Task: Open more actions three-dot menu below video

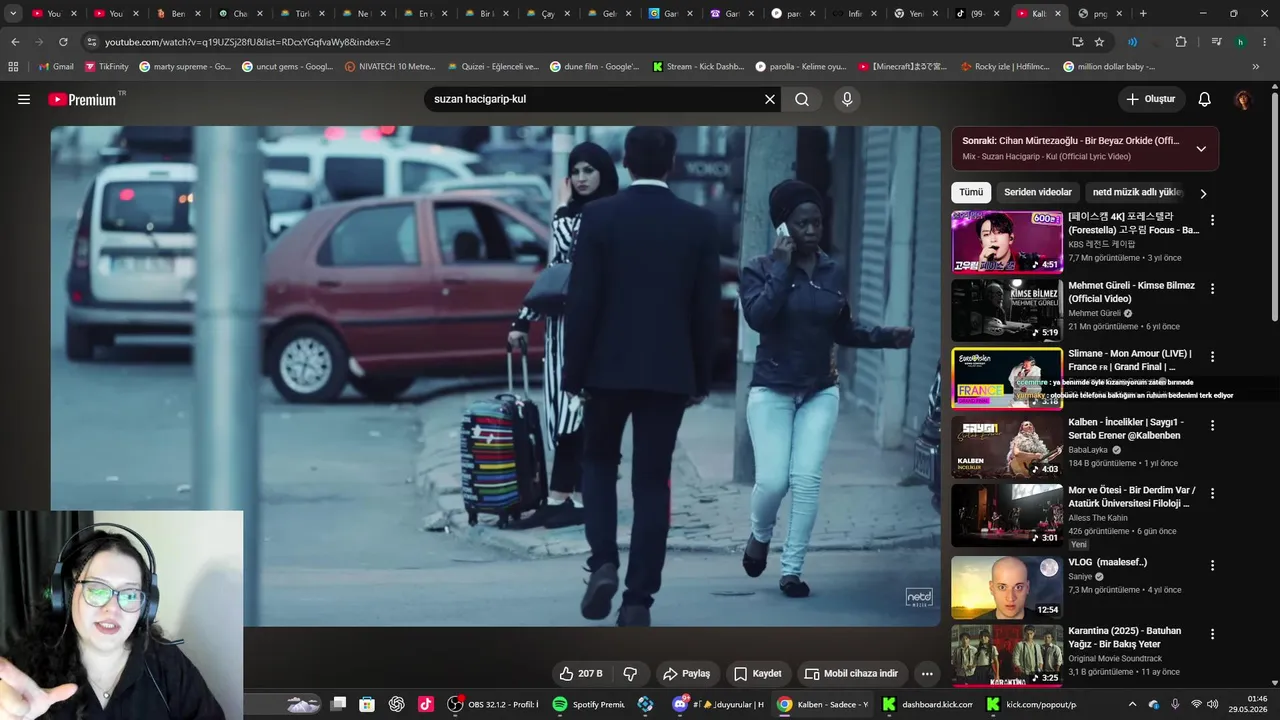Action: 927,674
